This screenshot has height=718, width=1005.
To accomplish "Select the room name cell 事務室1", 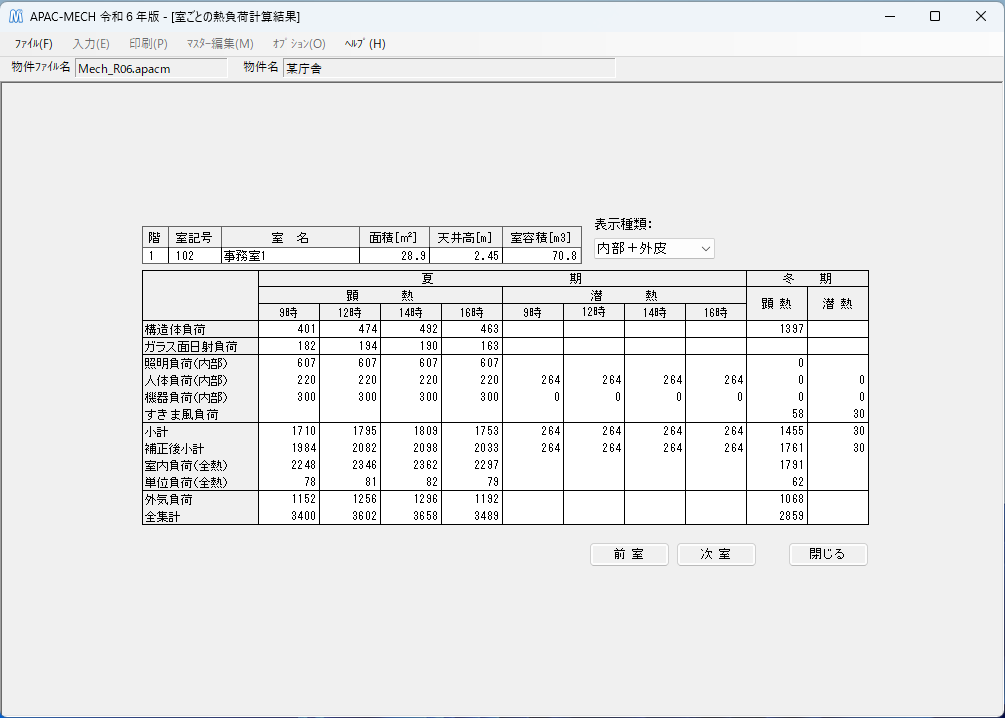I will (x=290, y=255).
